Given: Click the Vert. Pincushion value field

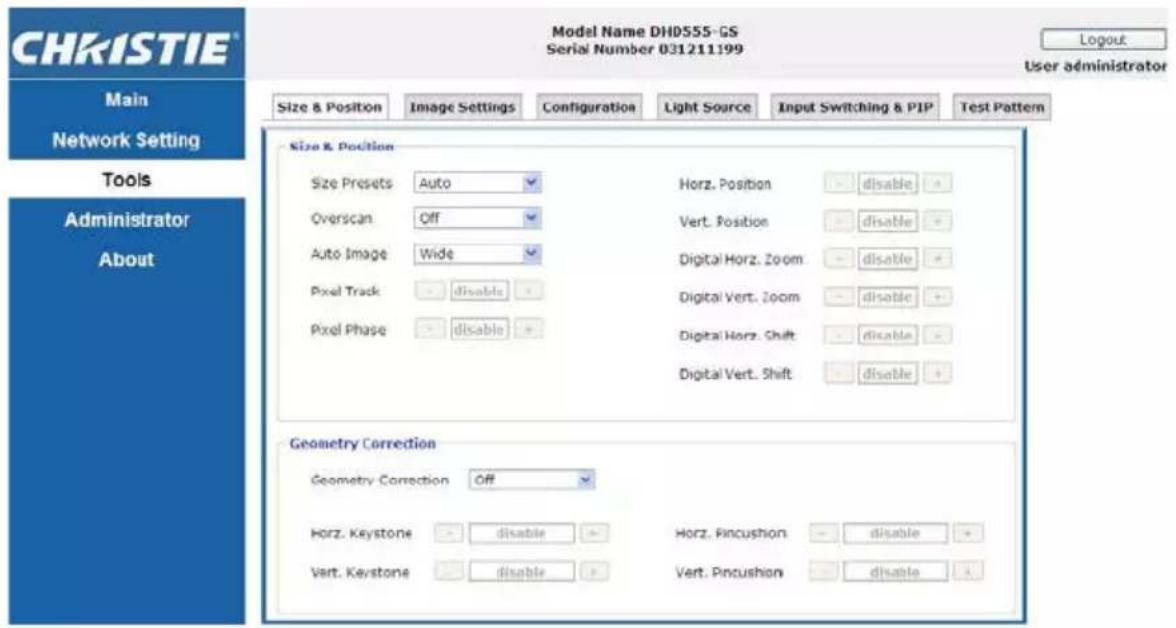Looking at the screenshot, I should (896, 572).
